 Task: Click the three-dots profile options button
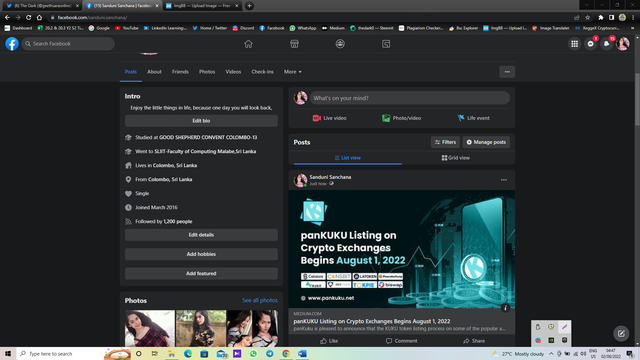tap(507, 72)
